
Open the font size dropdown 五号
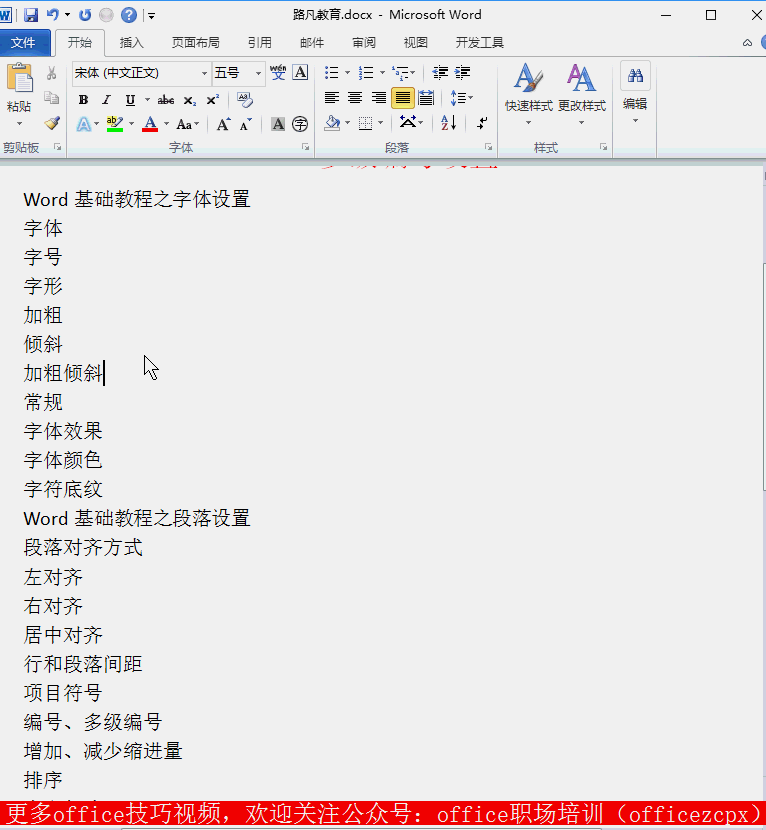pyautogui.click(x=258, y=73)
